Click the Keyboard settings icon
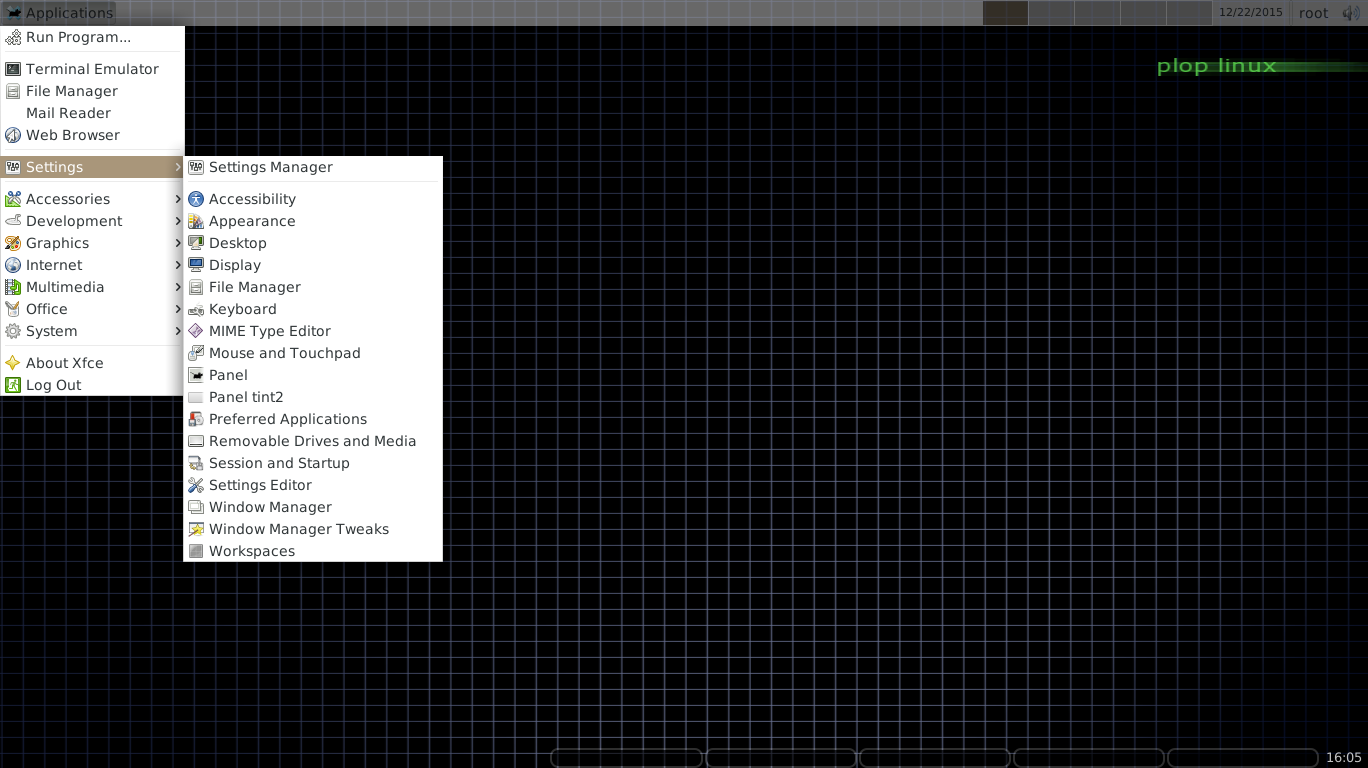Image resolution: width=1368 pixels, height=768 pixels. coord(196,309)
